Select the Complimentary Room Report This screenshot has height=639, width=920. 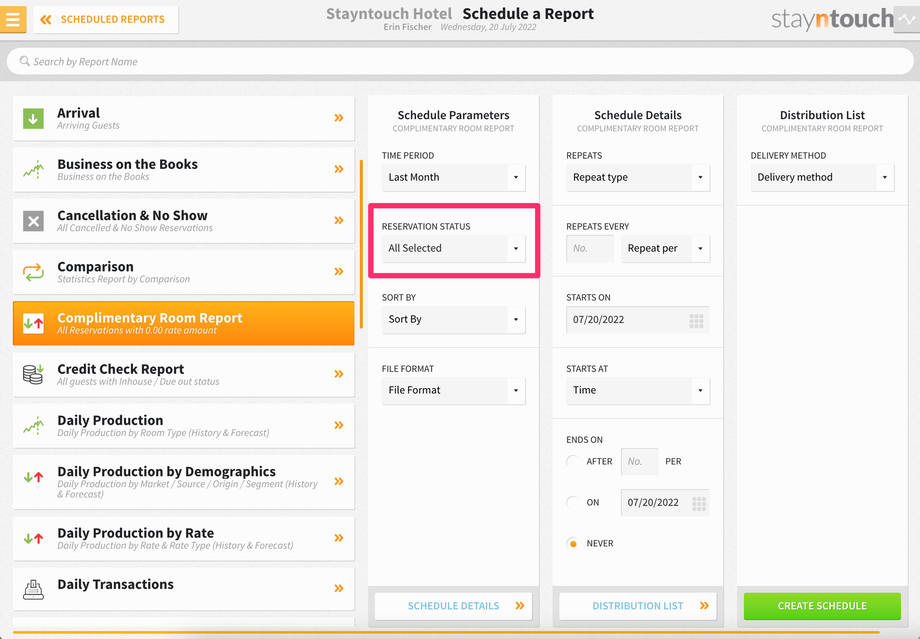(184, 323)
